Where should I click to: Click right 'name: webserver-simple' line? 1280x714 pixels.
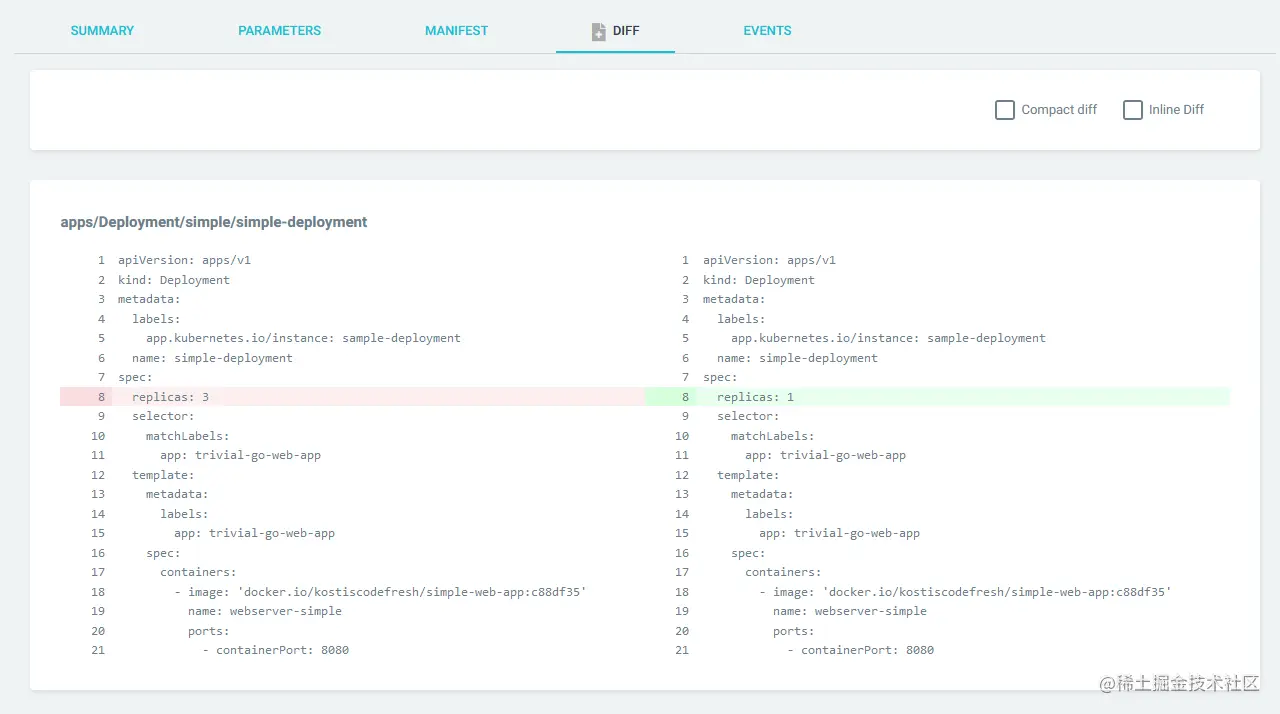point(850,611)
